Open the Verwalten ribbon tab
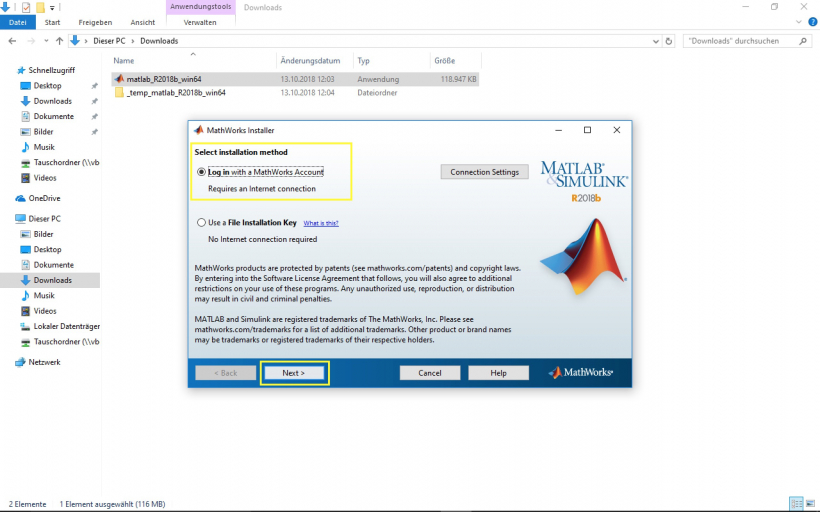The height and width of the screenshot is (512, 820). click(x=200, y=22)
